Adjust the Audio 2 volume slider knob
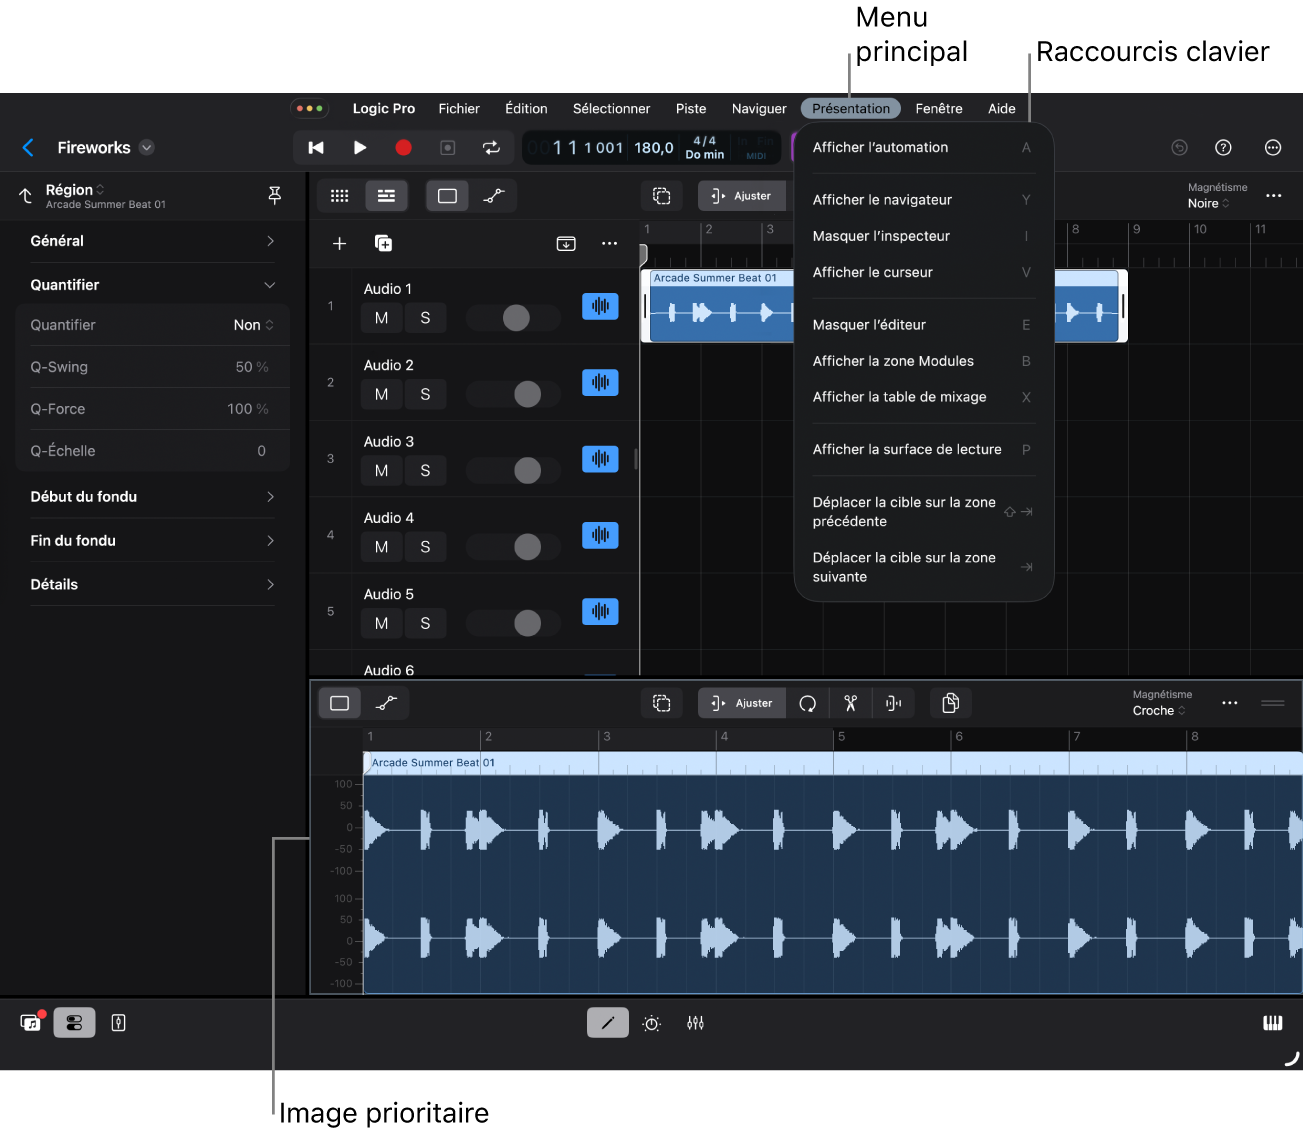 click(x=527, y=395)
